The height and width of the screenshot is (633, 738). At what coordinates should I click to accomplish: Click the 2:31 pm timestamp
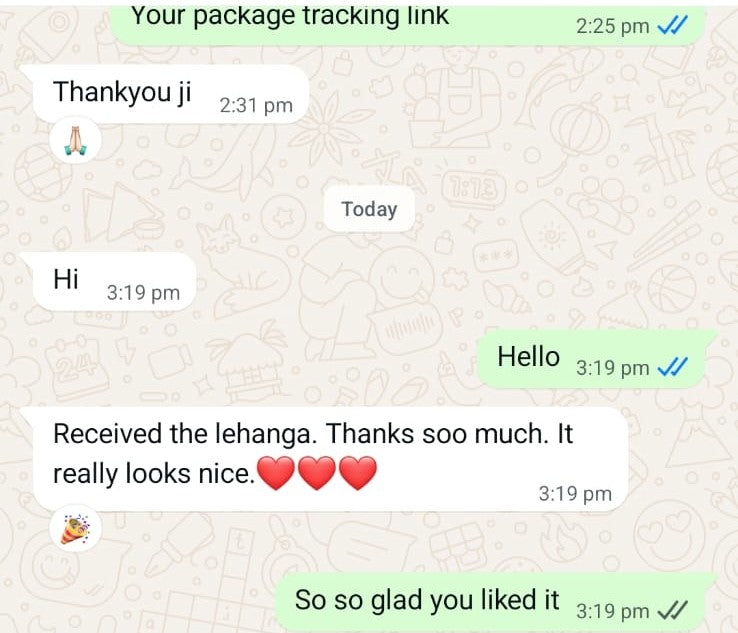point(256,105)
